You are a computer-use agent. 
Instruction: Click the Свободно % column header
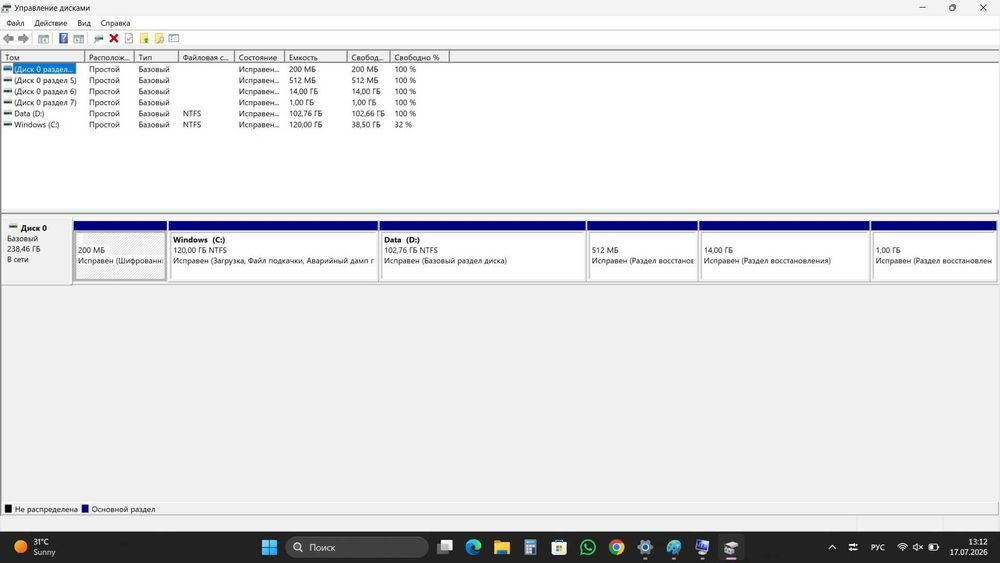click(419, 57)
